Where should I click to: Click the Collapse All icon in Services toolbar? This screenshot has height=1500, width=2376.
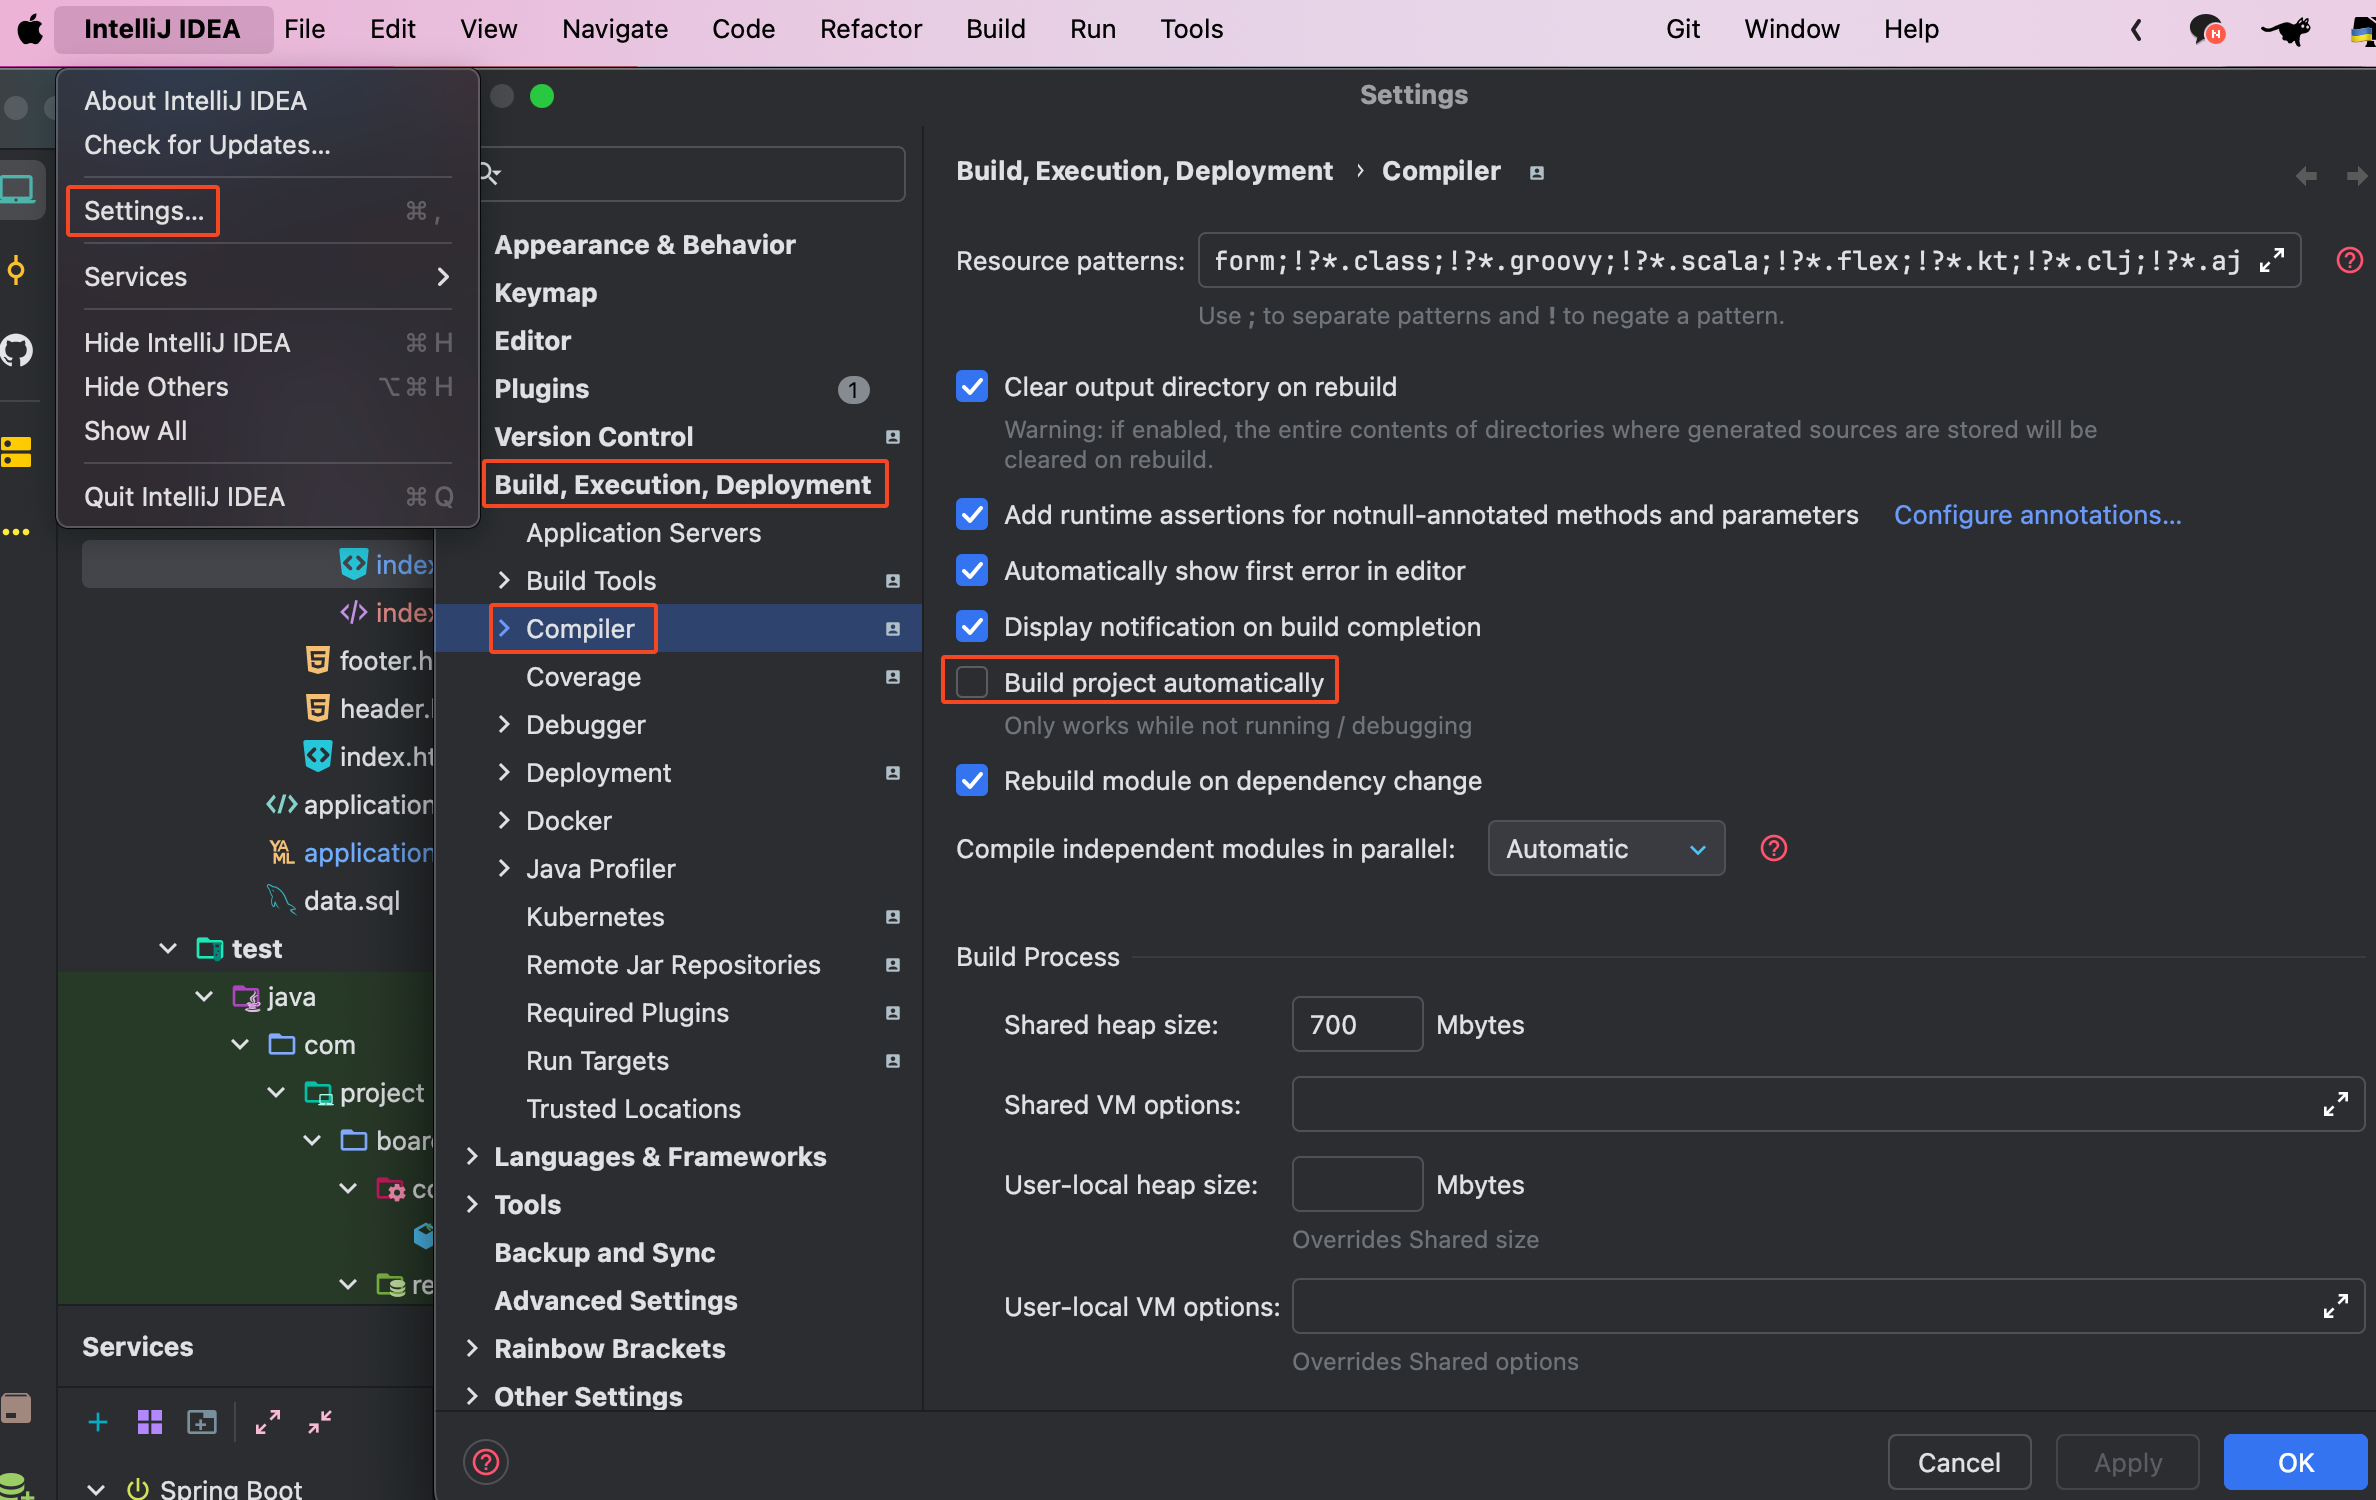320,1422
